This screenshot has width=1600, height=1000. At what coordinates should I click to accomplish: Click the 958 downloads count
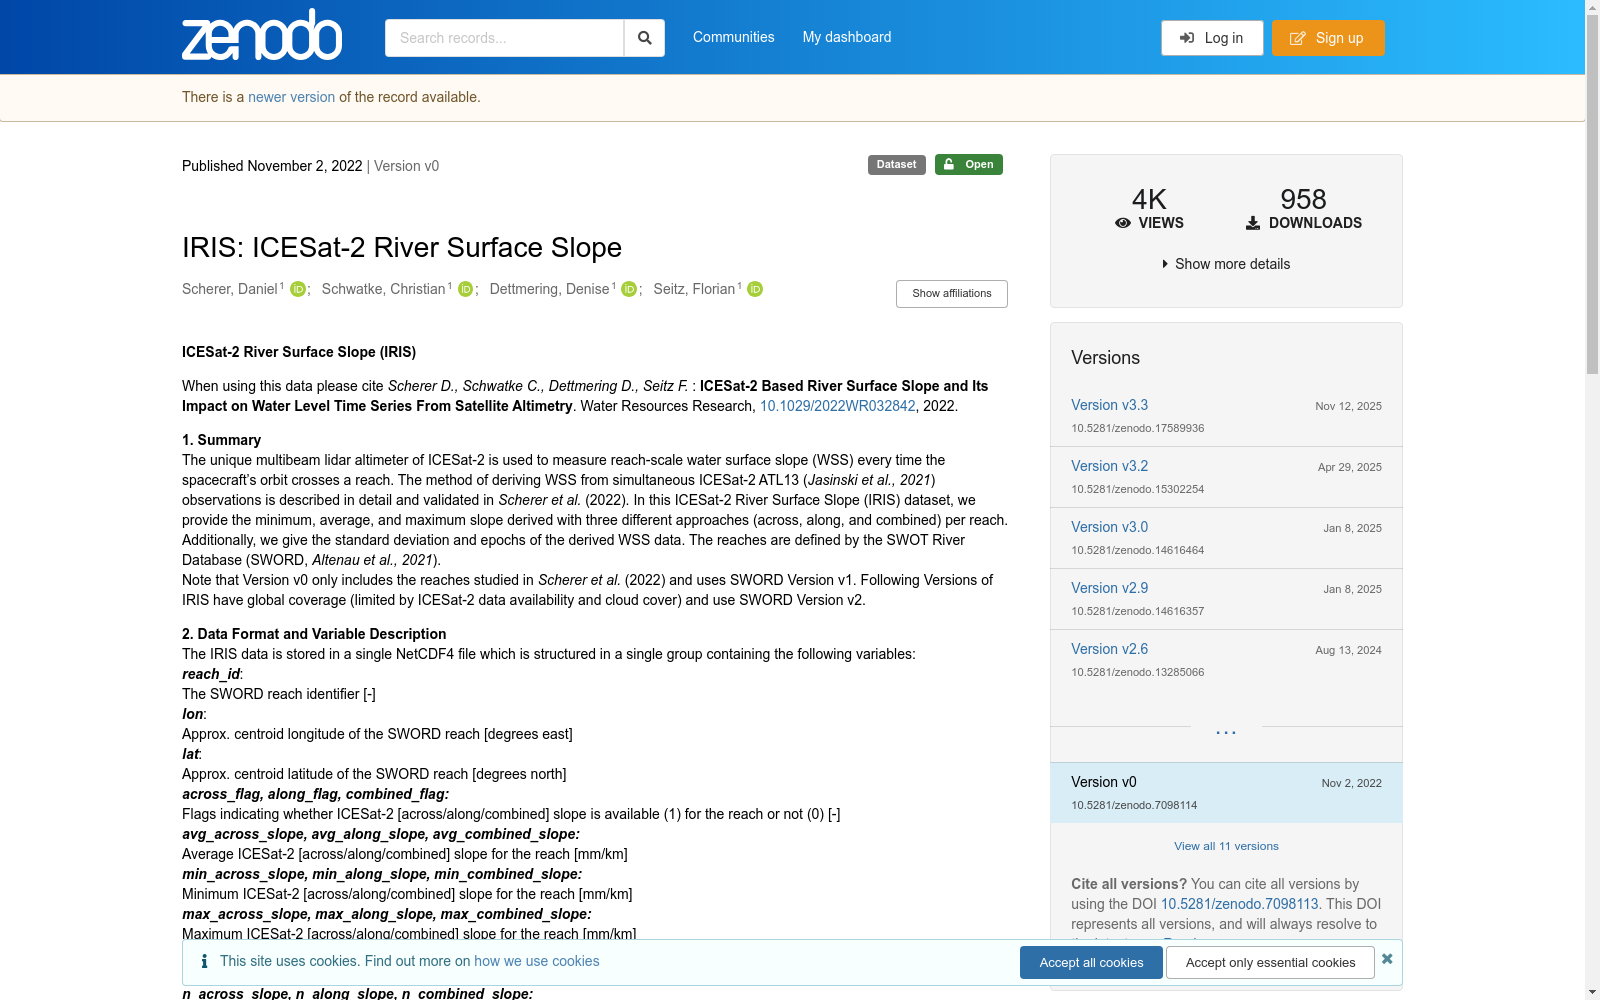pos(1303,199)
